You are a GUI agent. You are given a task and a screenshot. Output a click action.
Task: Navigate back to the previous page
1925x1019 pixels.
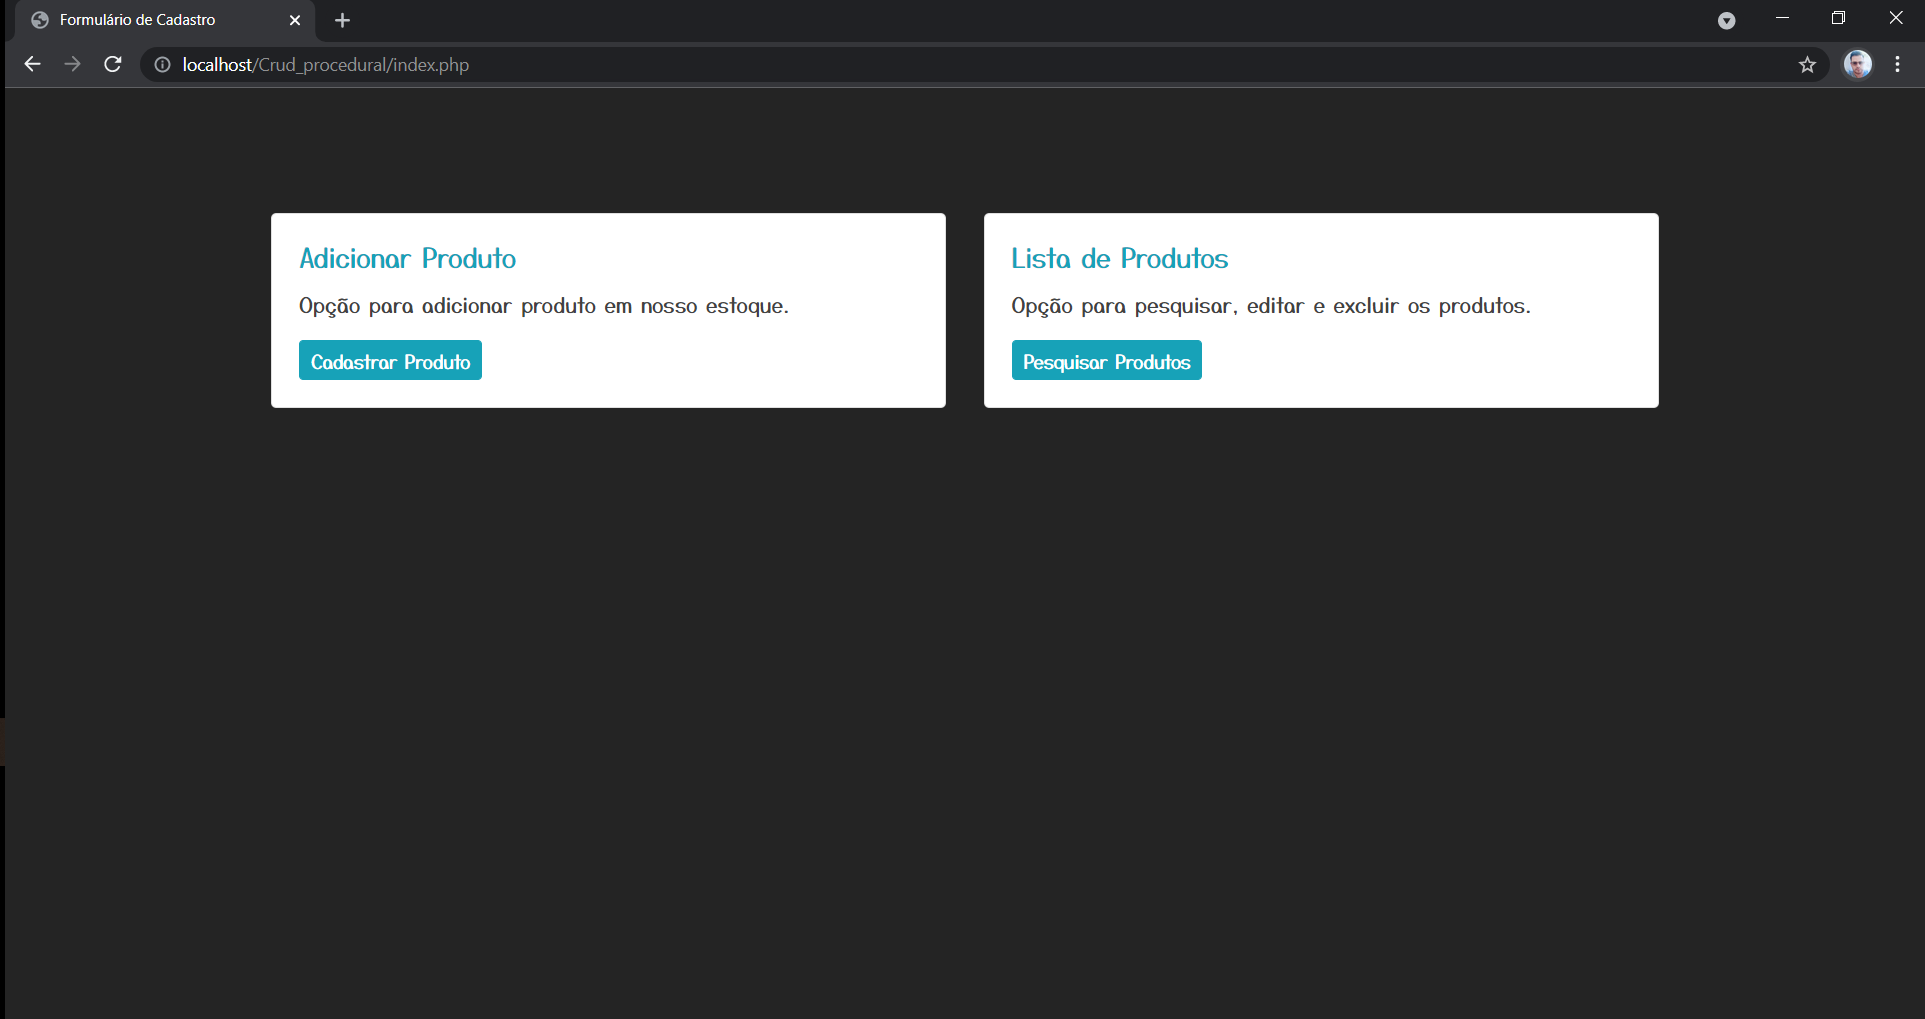click(32, 64)
